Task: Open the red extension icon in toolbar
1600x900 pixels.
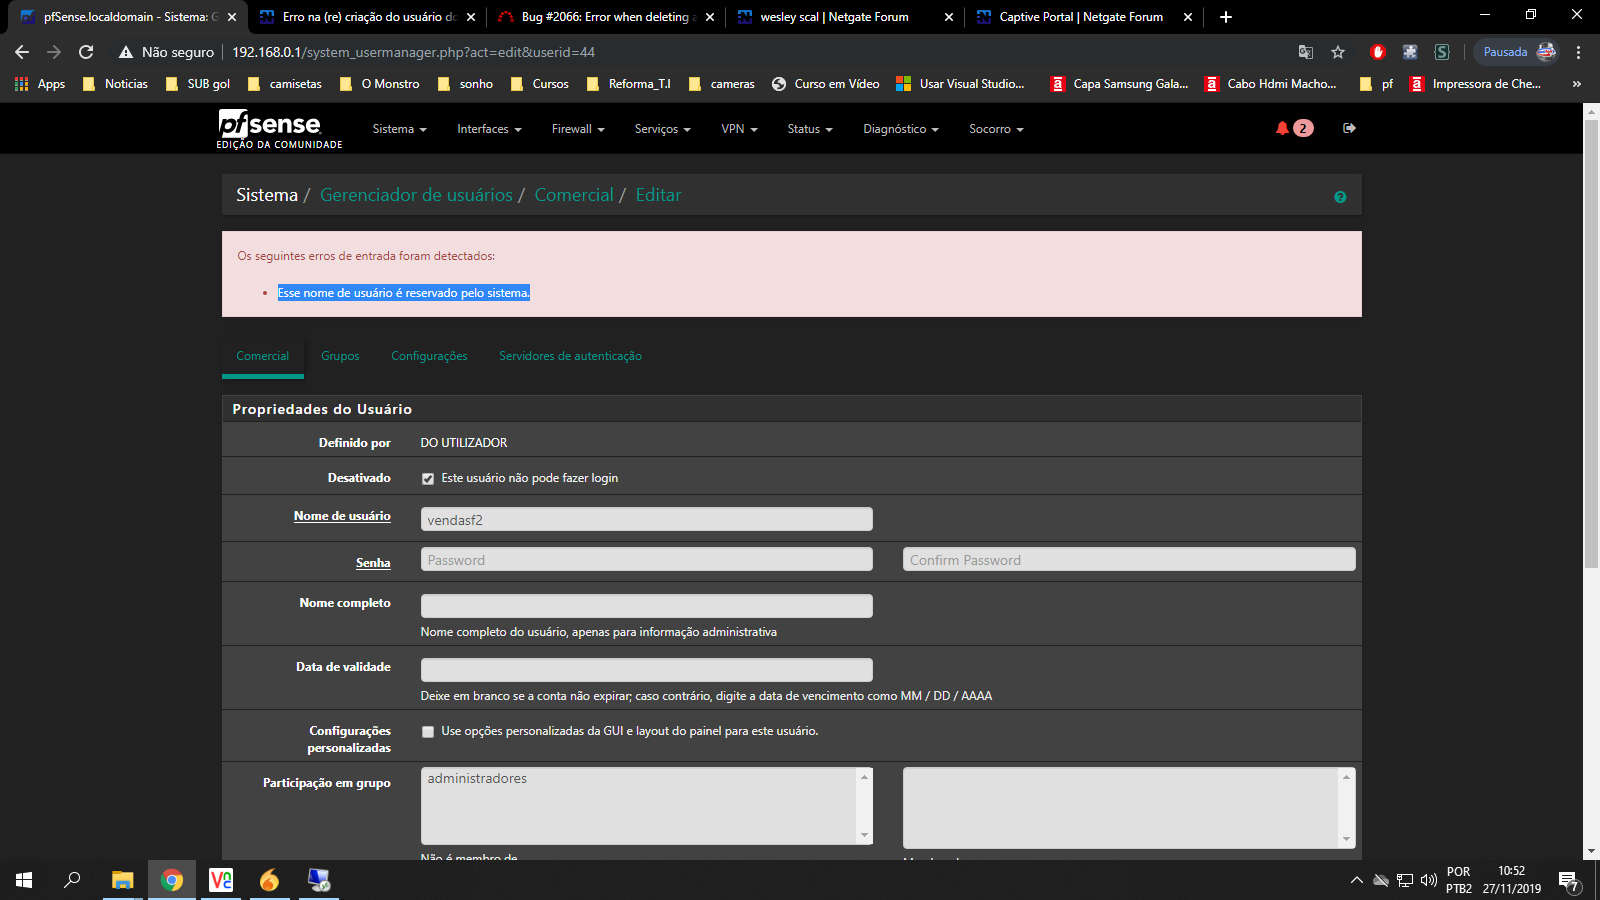Action: pyautogui.click(x=1377, y=52)
